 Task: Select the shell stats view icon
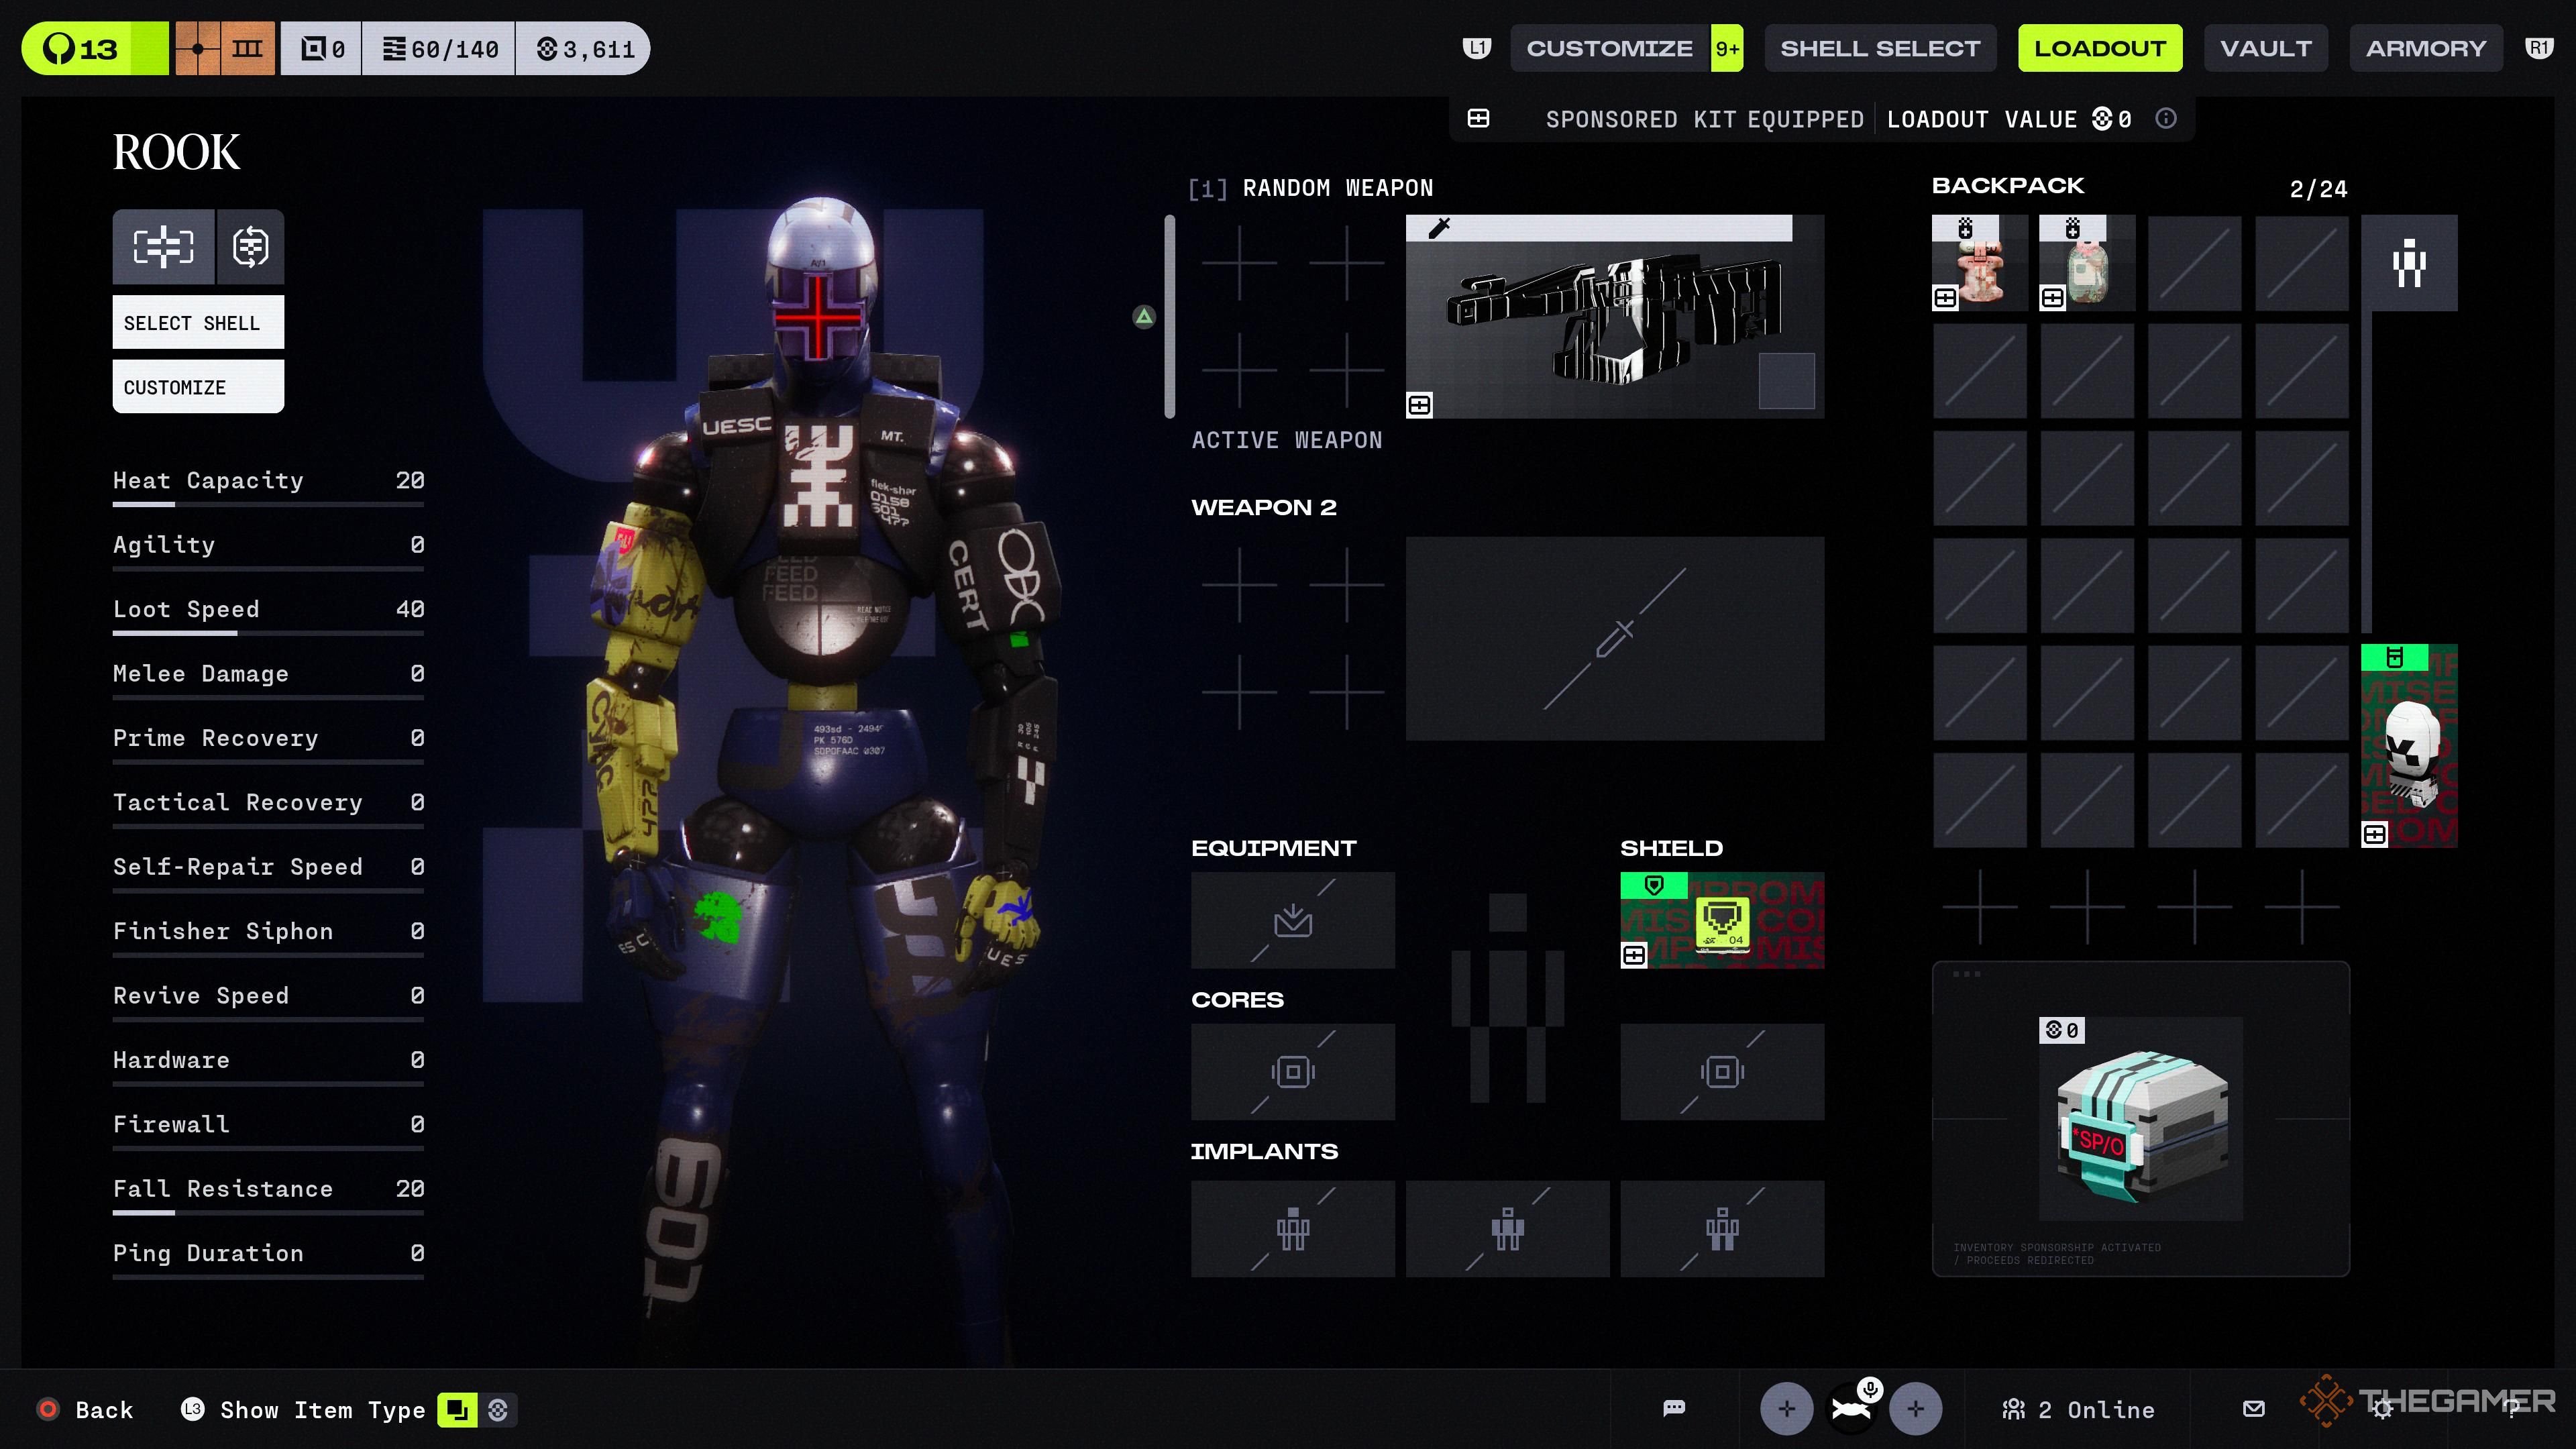[x=163, y=246]
